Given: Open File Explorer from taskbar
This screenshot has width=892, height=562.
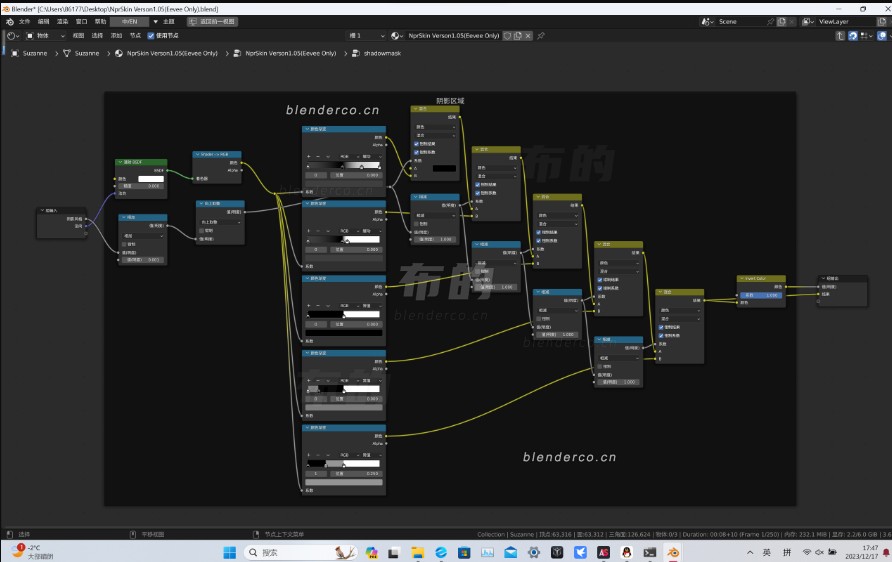Looking at the screenshot, I should coord(418,552).
